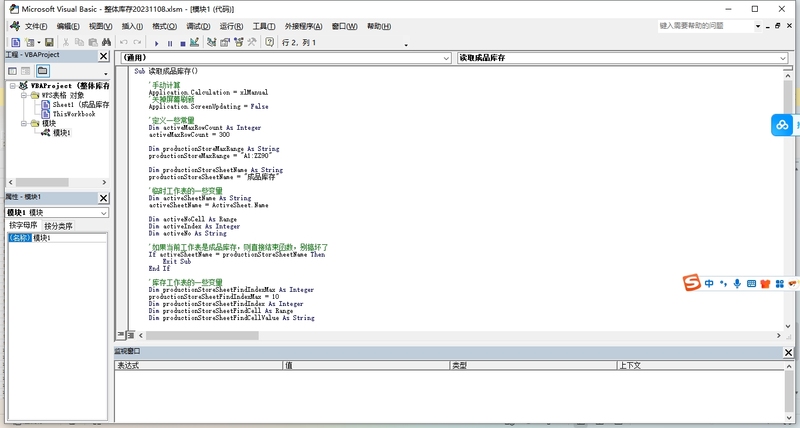Image resolution: width=800 pixels, height=428 pixels.
Task: Collapse the WPS表格 对象 folder
Action: (x=23, y=95)
